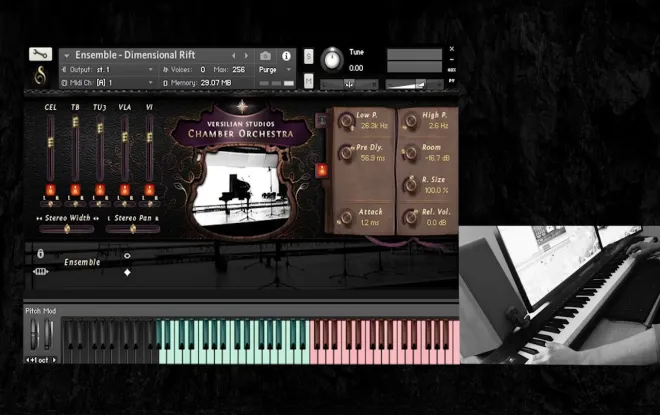This screenshot has width=660, height=415.
Task: Click the CEL volume fader
Action: (51, 142)
